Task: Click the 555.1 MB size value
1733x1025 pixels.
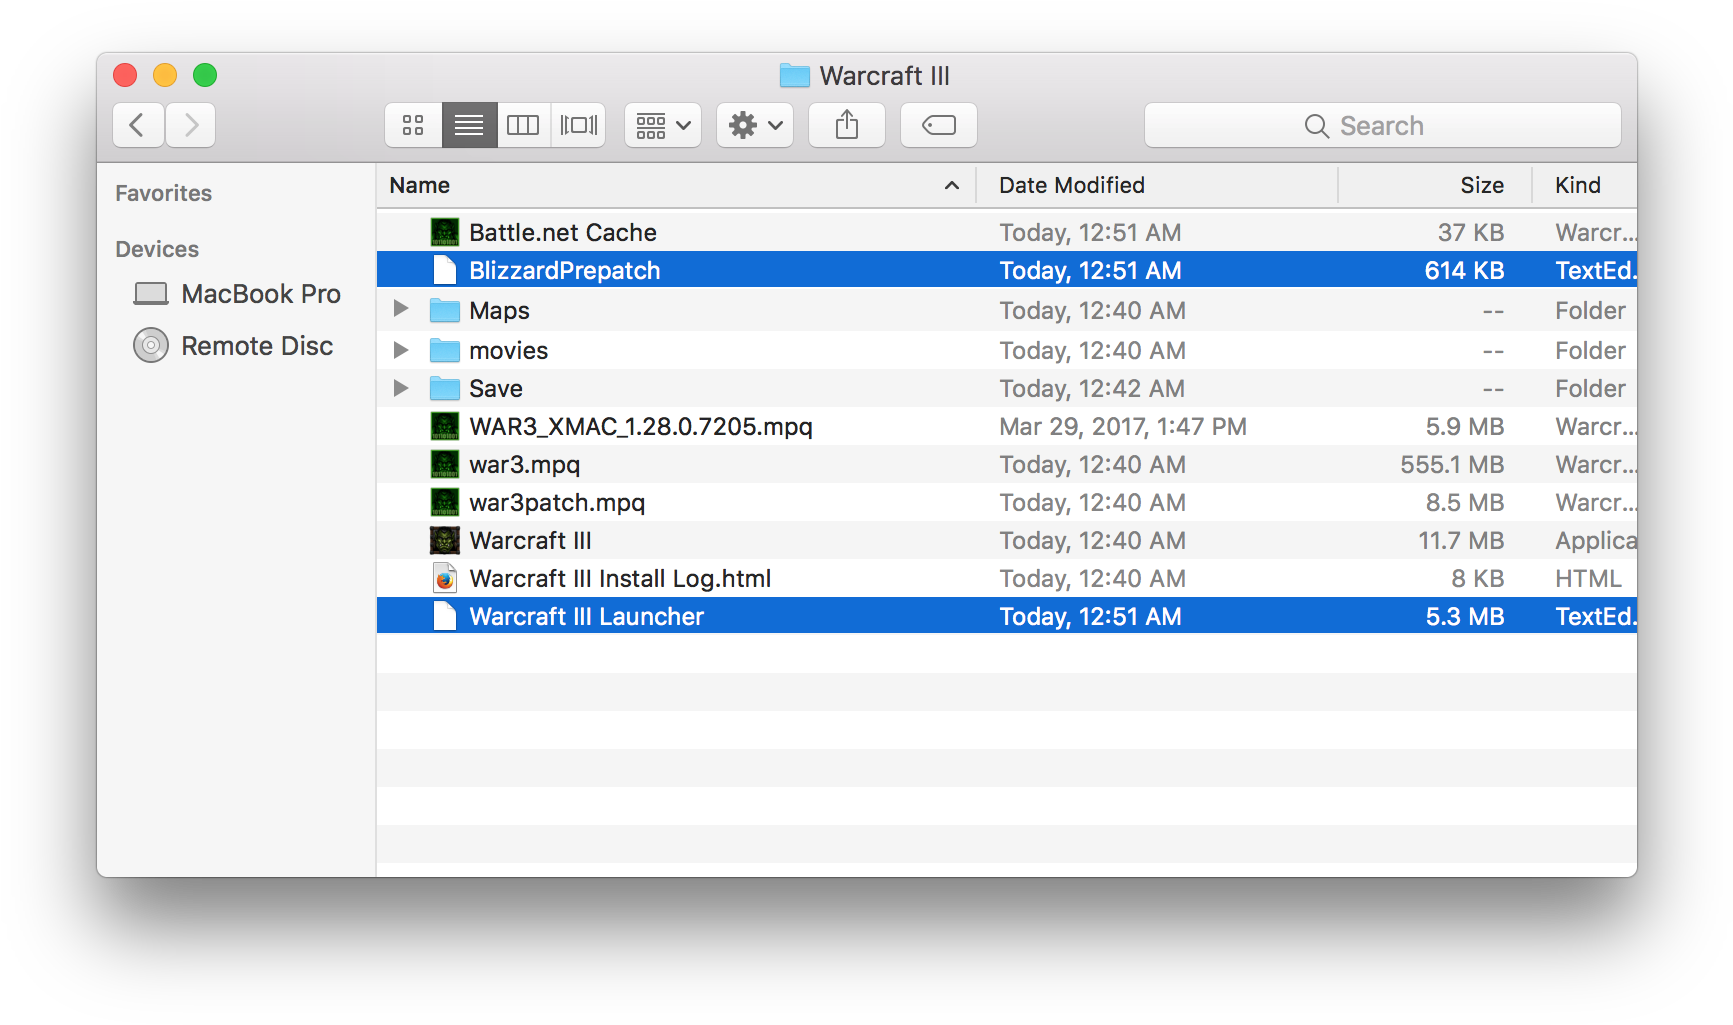Action: [x=1452, y=464]
